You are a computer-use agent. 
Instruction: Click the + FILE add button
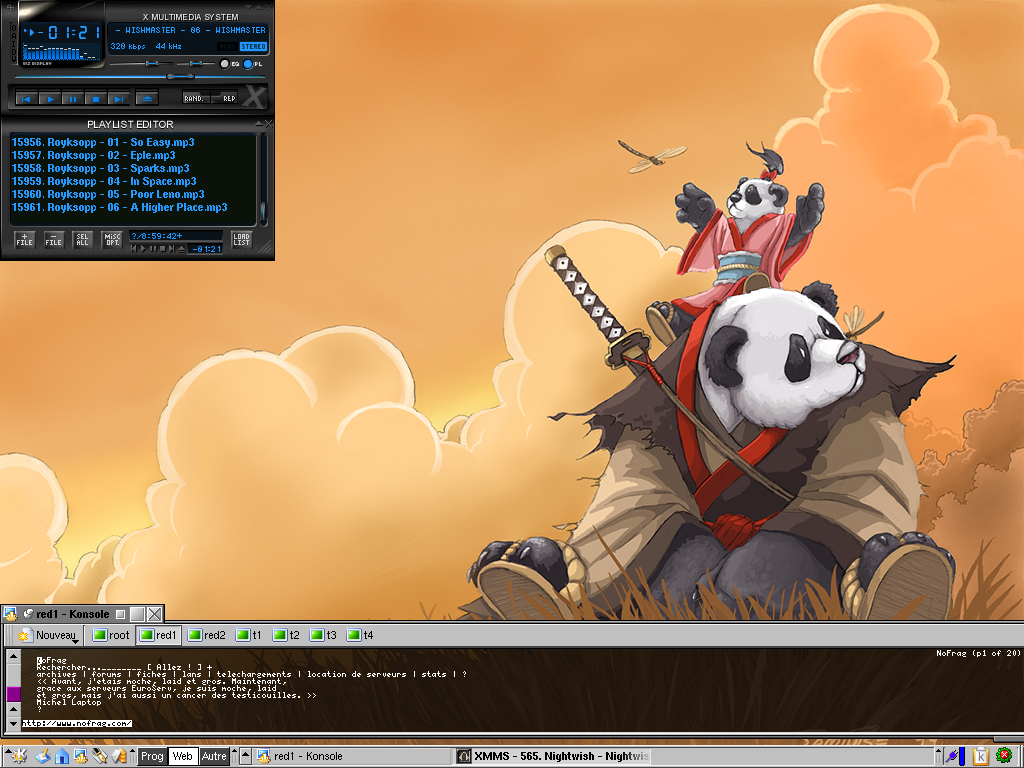tap(25, 240)
